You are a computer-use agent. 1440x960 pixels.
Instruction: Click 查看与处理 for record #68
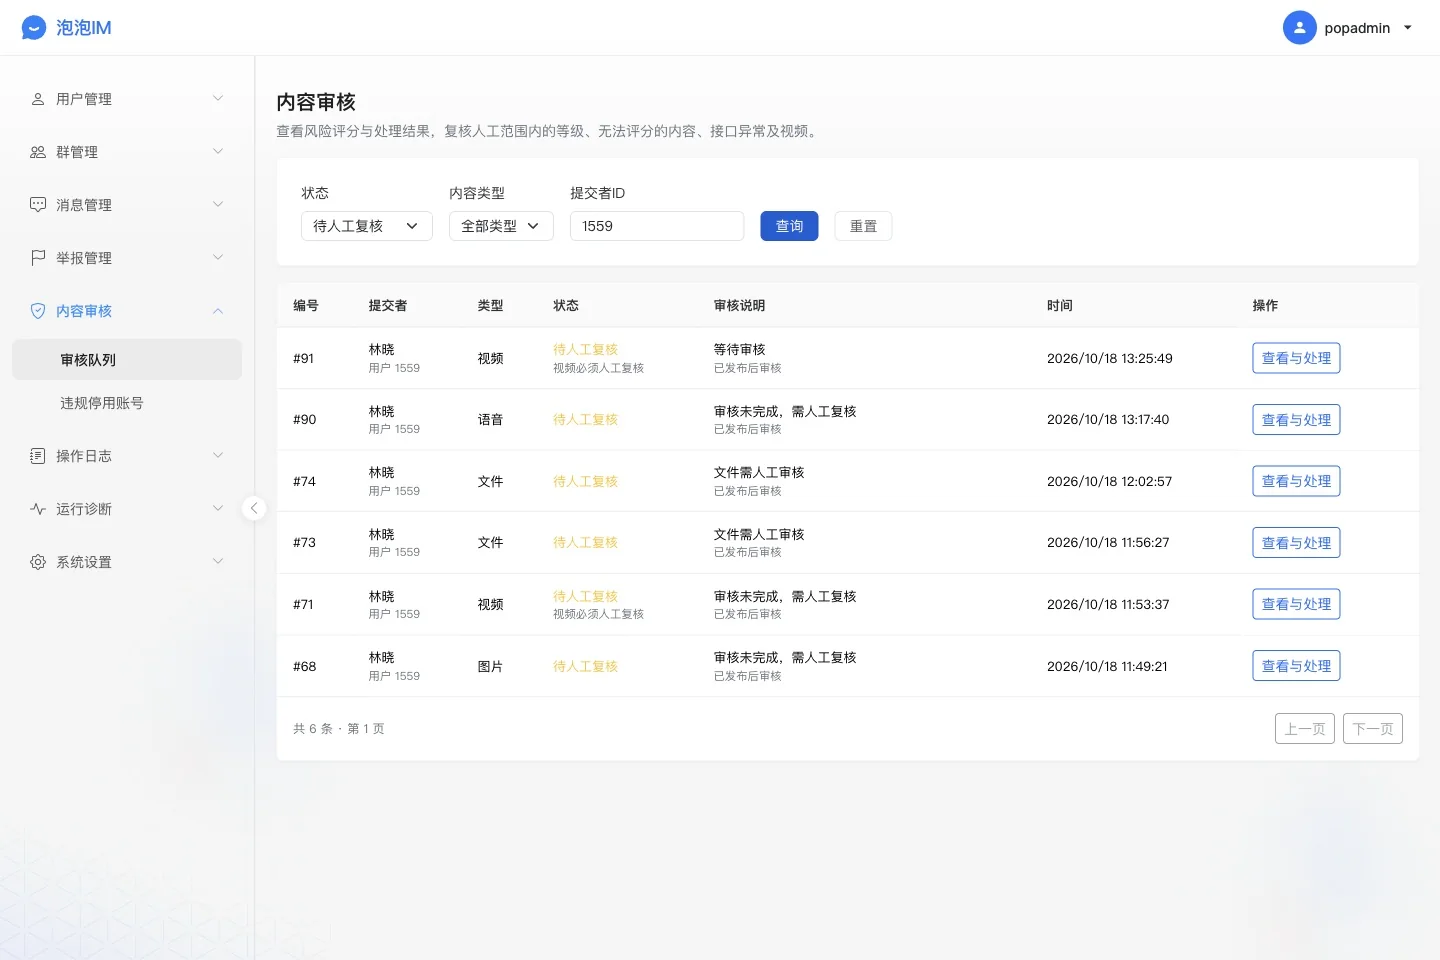pos(1296,666)
